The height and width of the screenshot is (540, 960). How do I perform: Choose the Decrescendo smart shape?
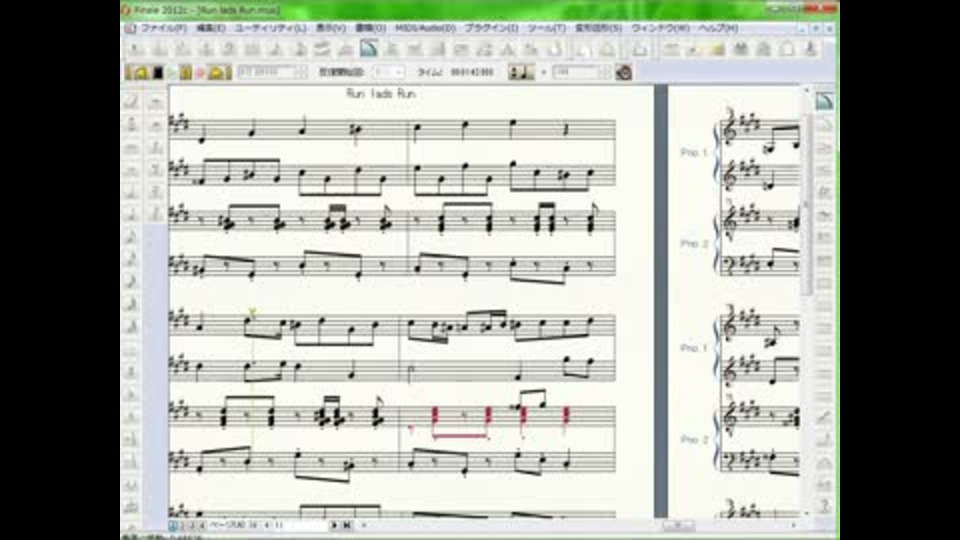[824, 148]
